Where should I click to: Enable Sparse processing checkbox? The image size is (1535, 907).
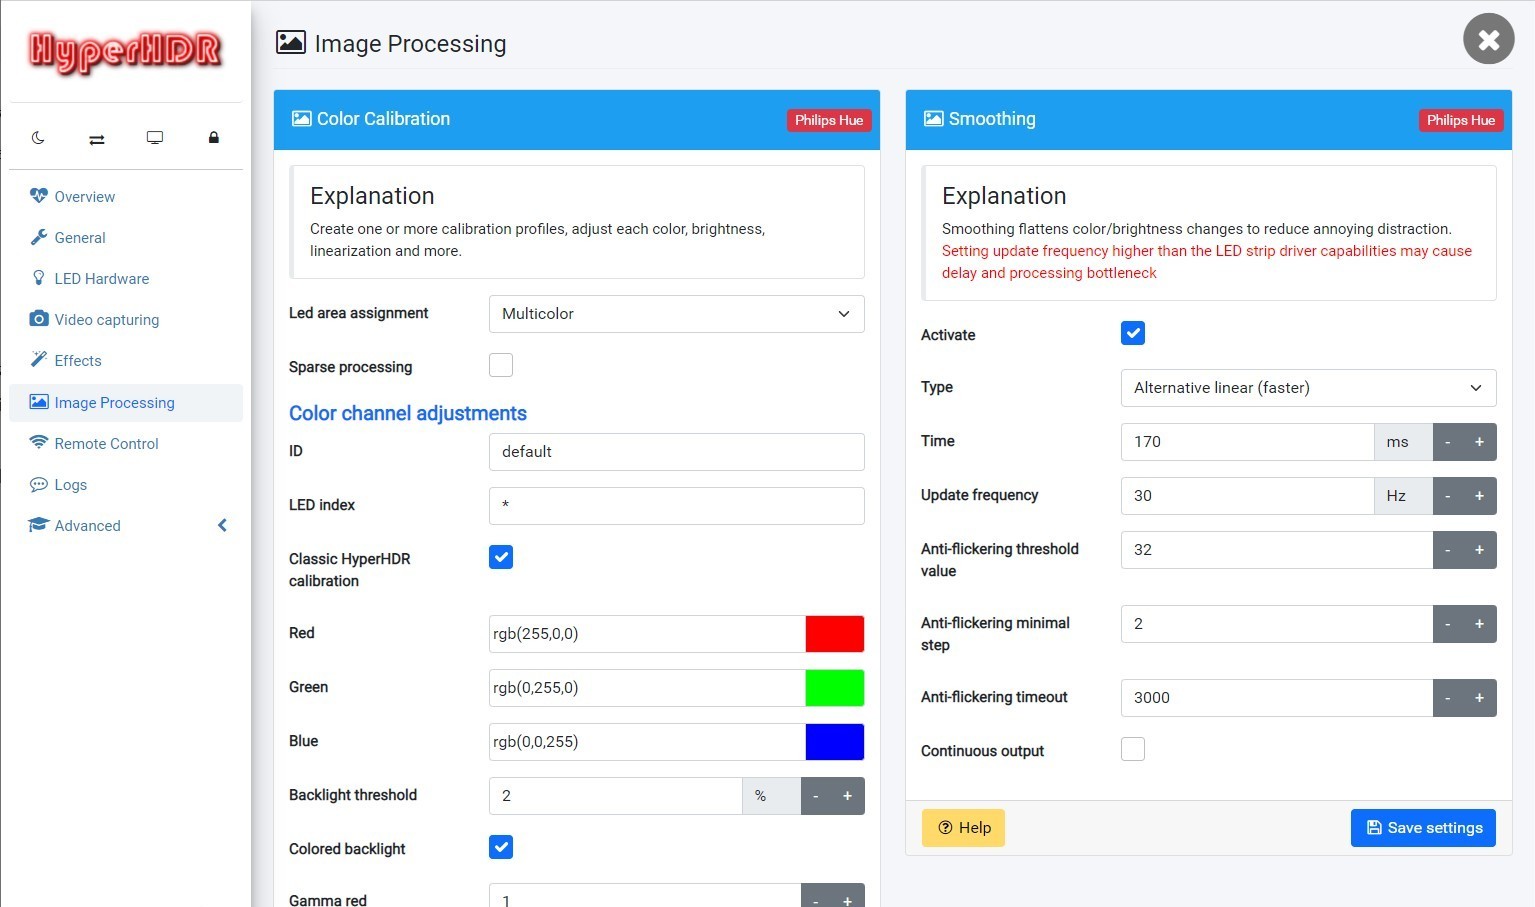tap(501, 365)
